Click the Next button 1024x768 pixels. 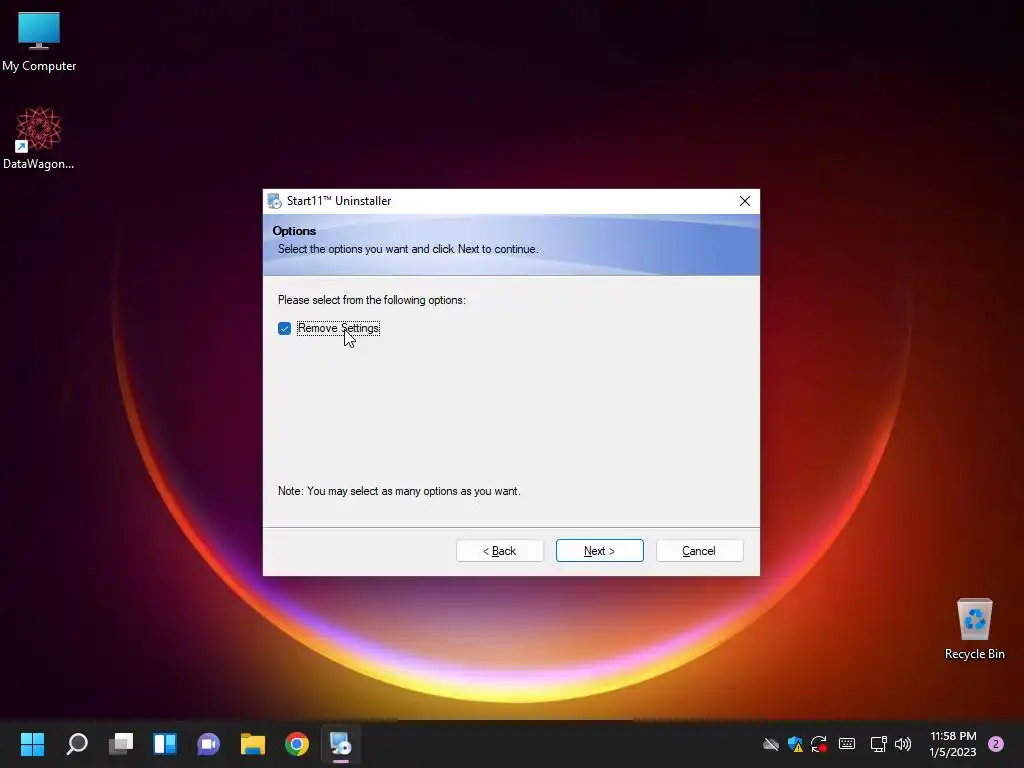pos(600,551)
